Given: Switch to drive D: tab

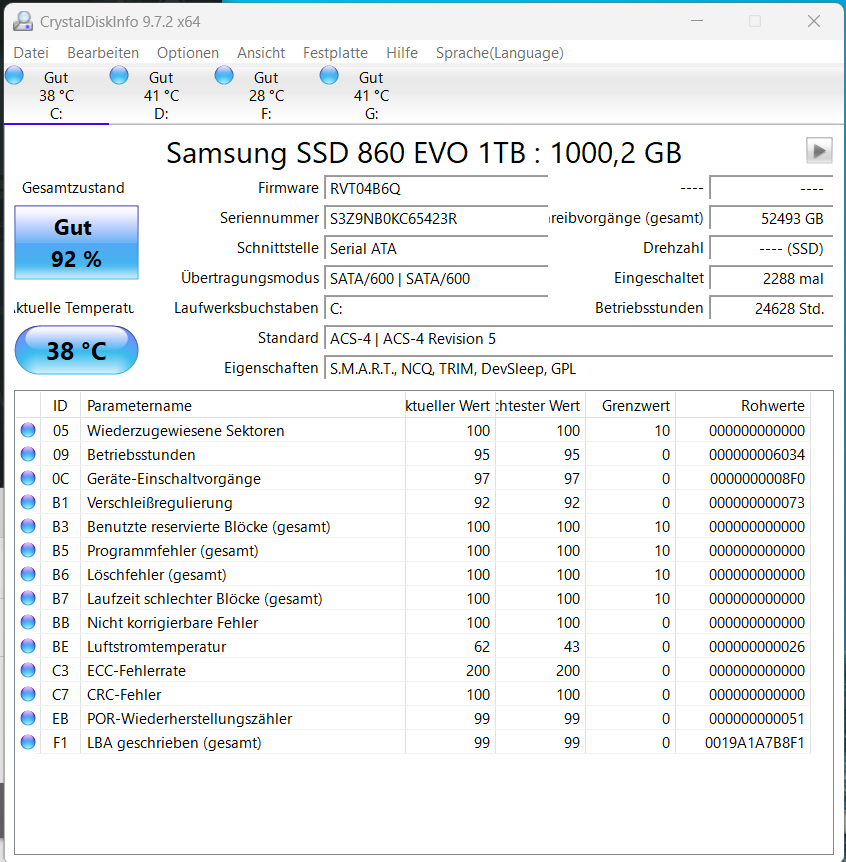Looking at the screenshot, I should pos(161,95).
